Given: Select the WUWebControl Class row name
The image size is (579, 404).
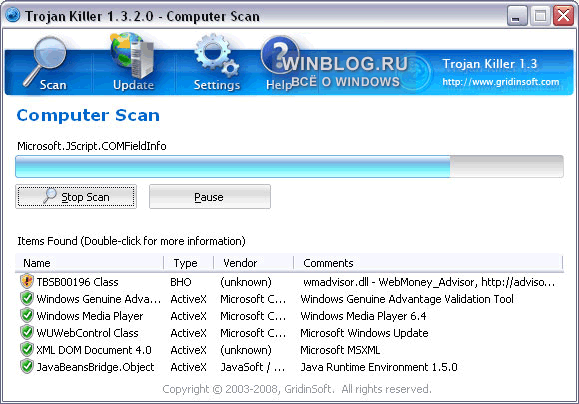Looking at the screenshot, I should tap(87, 333).
